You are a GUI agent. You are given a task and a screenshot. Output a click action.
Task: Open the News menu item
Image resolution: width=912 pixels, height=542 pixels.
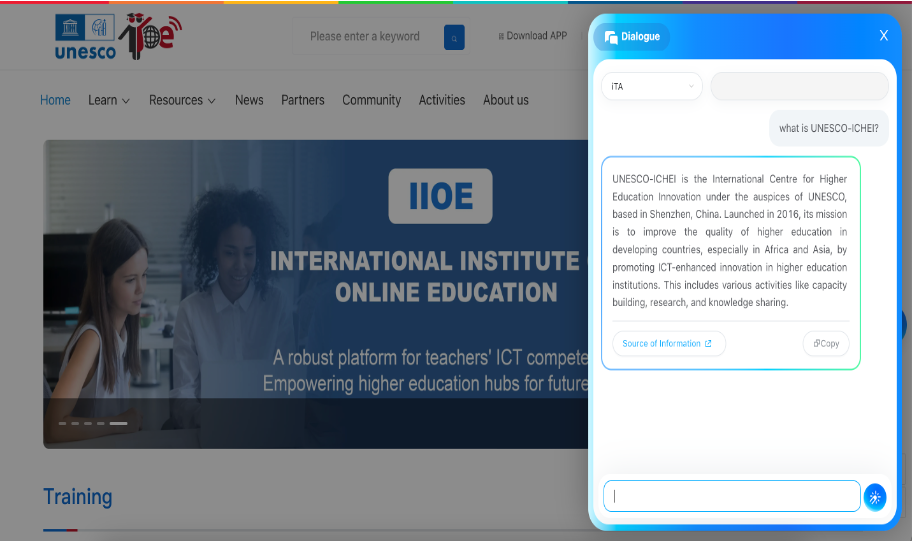click(x=249, y=100)
